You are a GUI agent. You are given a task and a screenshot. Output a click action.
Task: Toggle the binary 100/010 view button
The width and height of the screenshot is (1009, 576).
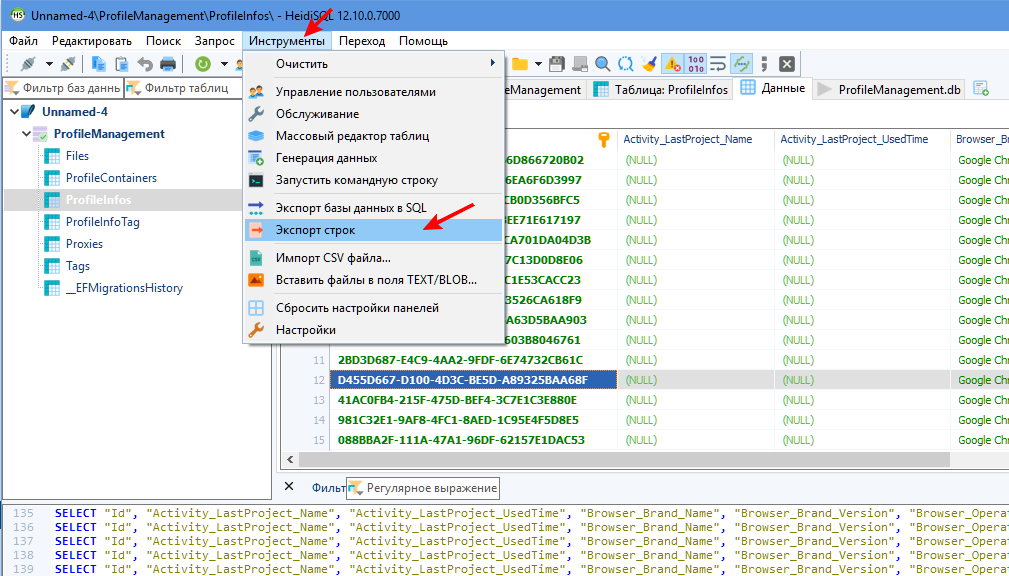[x=697, y=64]
